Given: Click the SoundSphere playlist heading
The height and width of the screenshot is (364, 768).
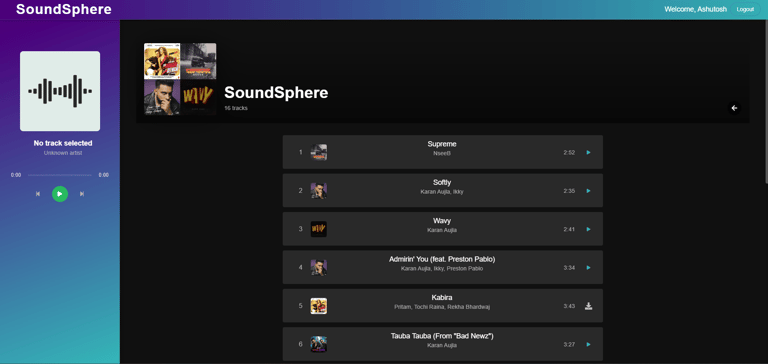Looking at the screenshot, I should click(276, 93).
